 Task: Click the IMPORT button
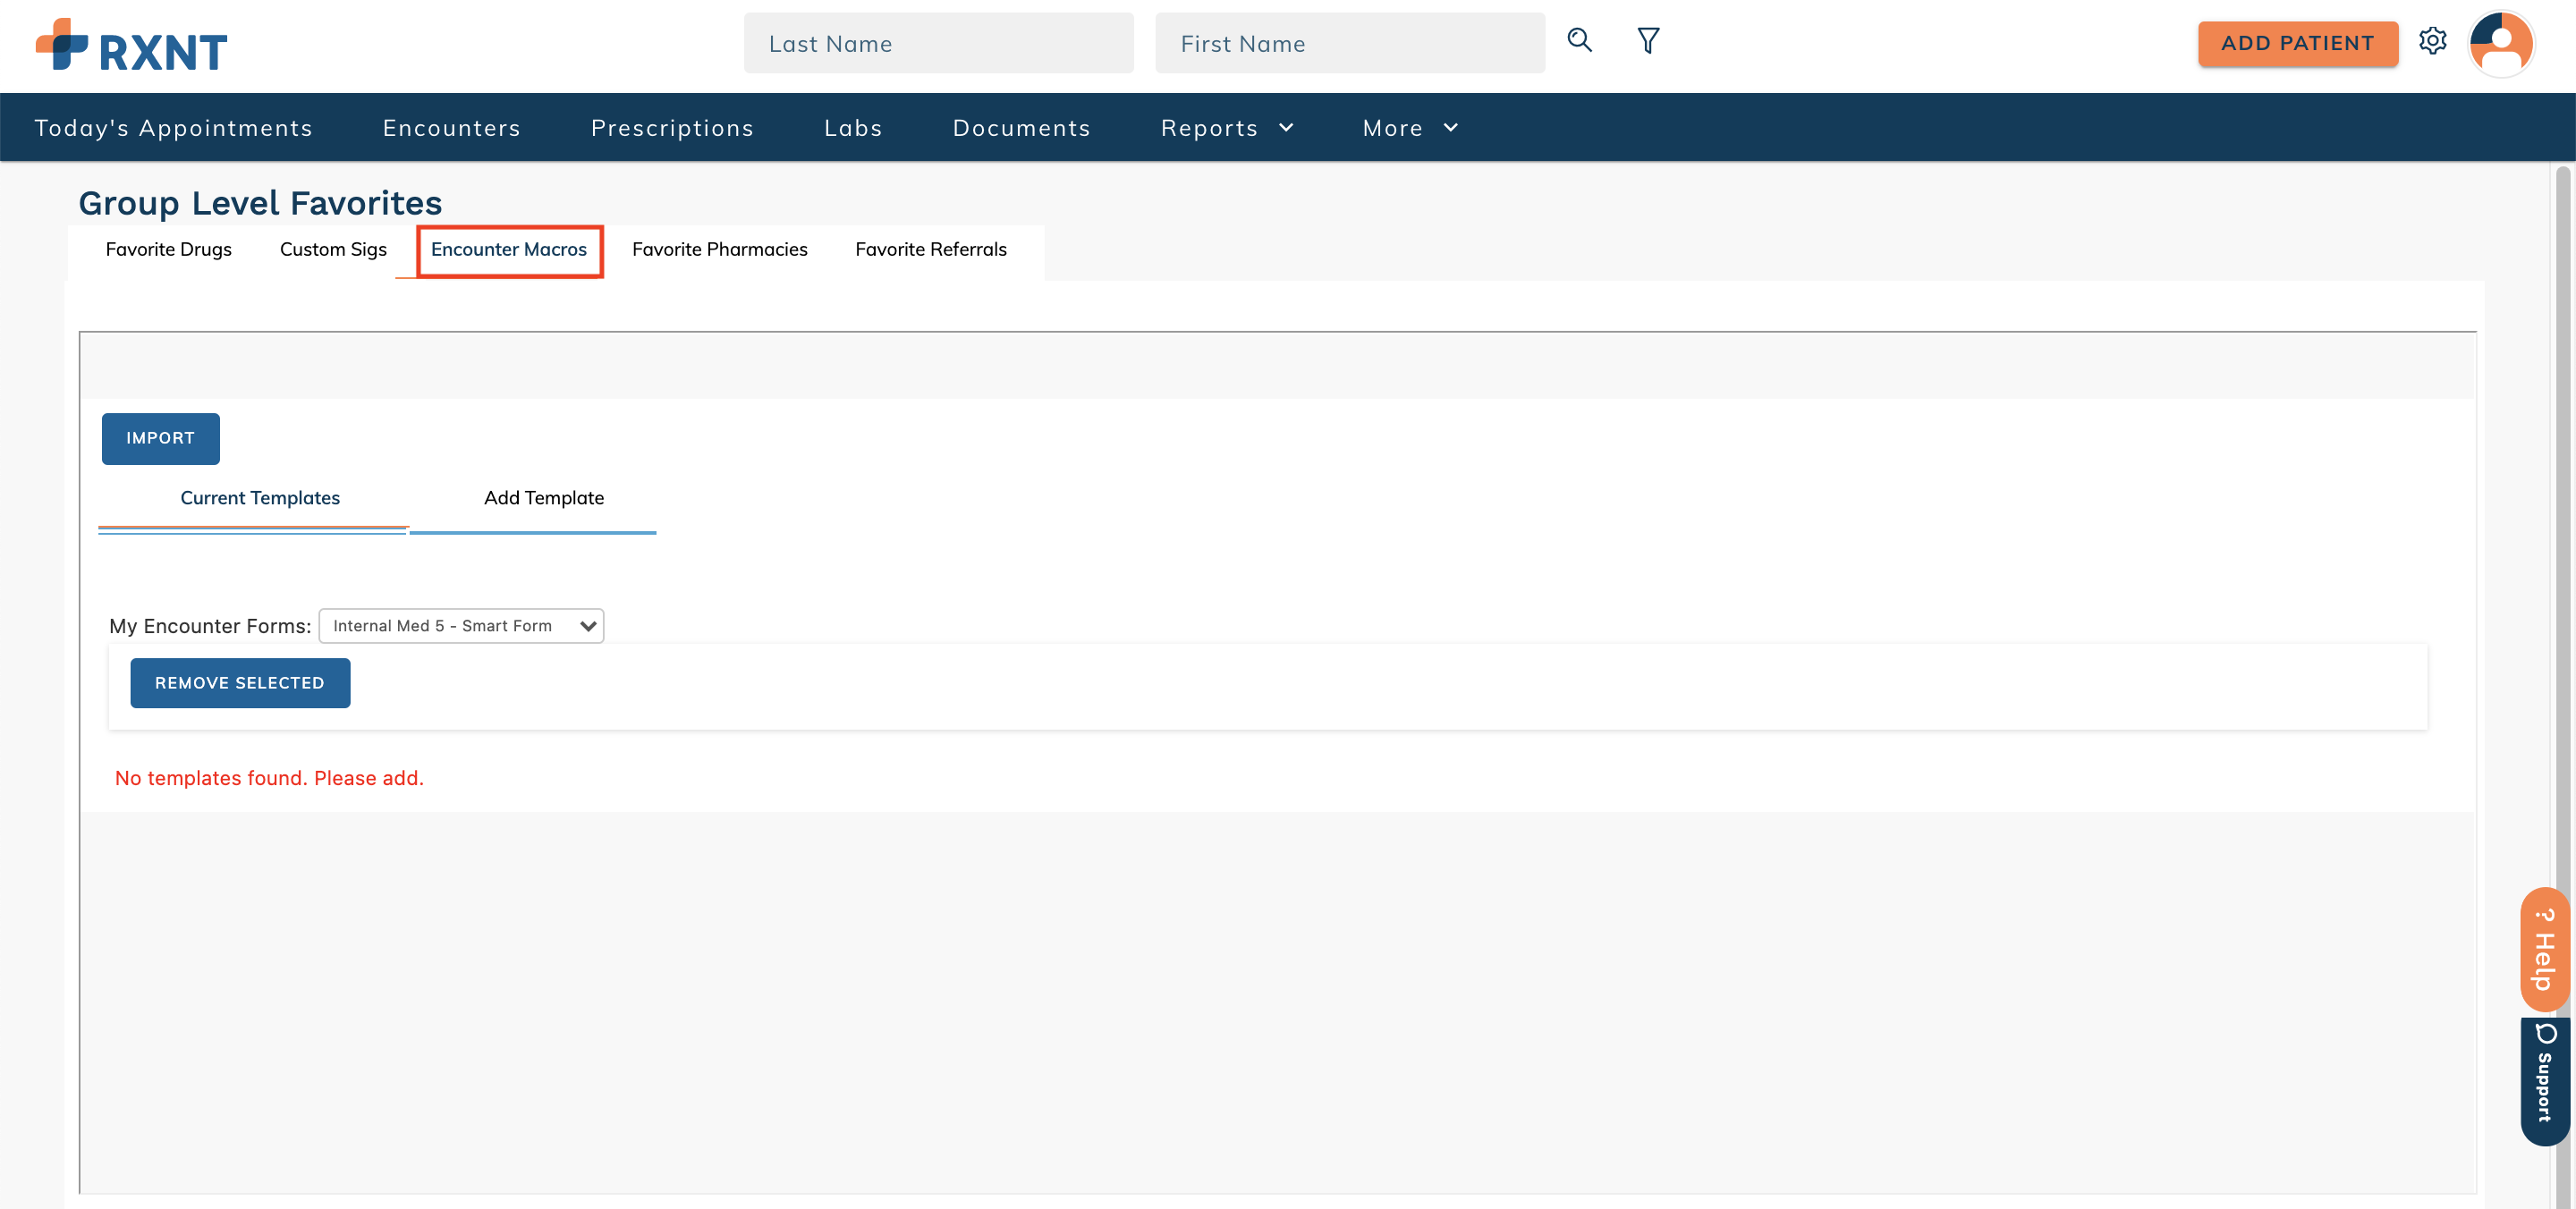(160, 438)
